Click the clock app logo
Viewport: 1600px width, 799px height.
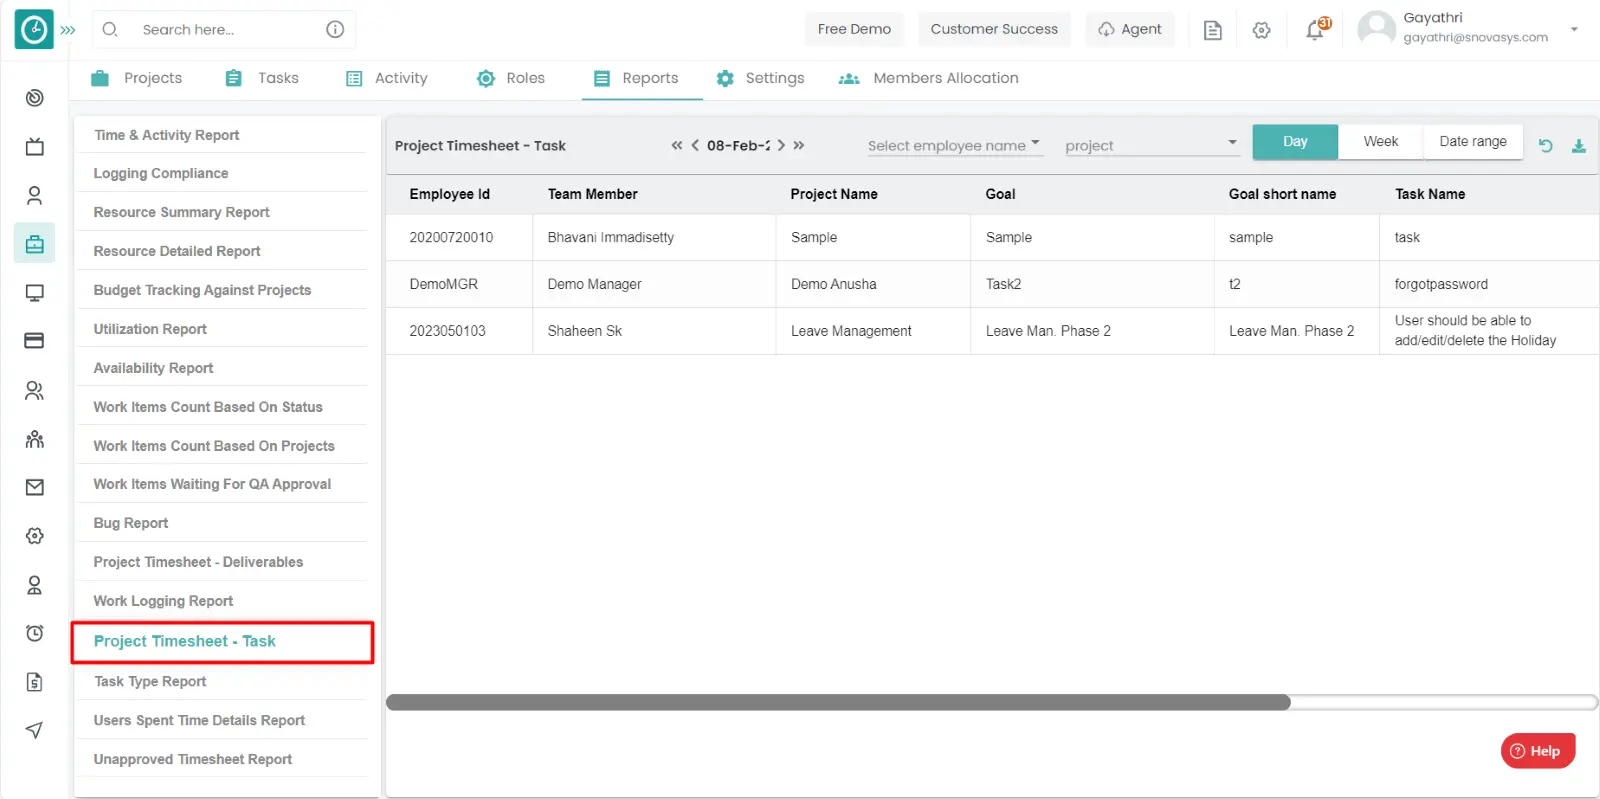click(34, 30)
